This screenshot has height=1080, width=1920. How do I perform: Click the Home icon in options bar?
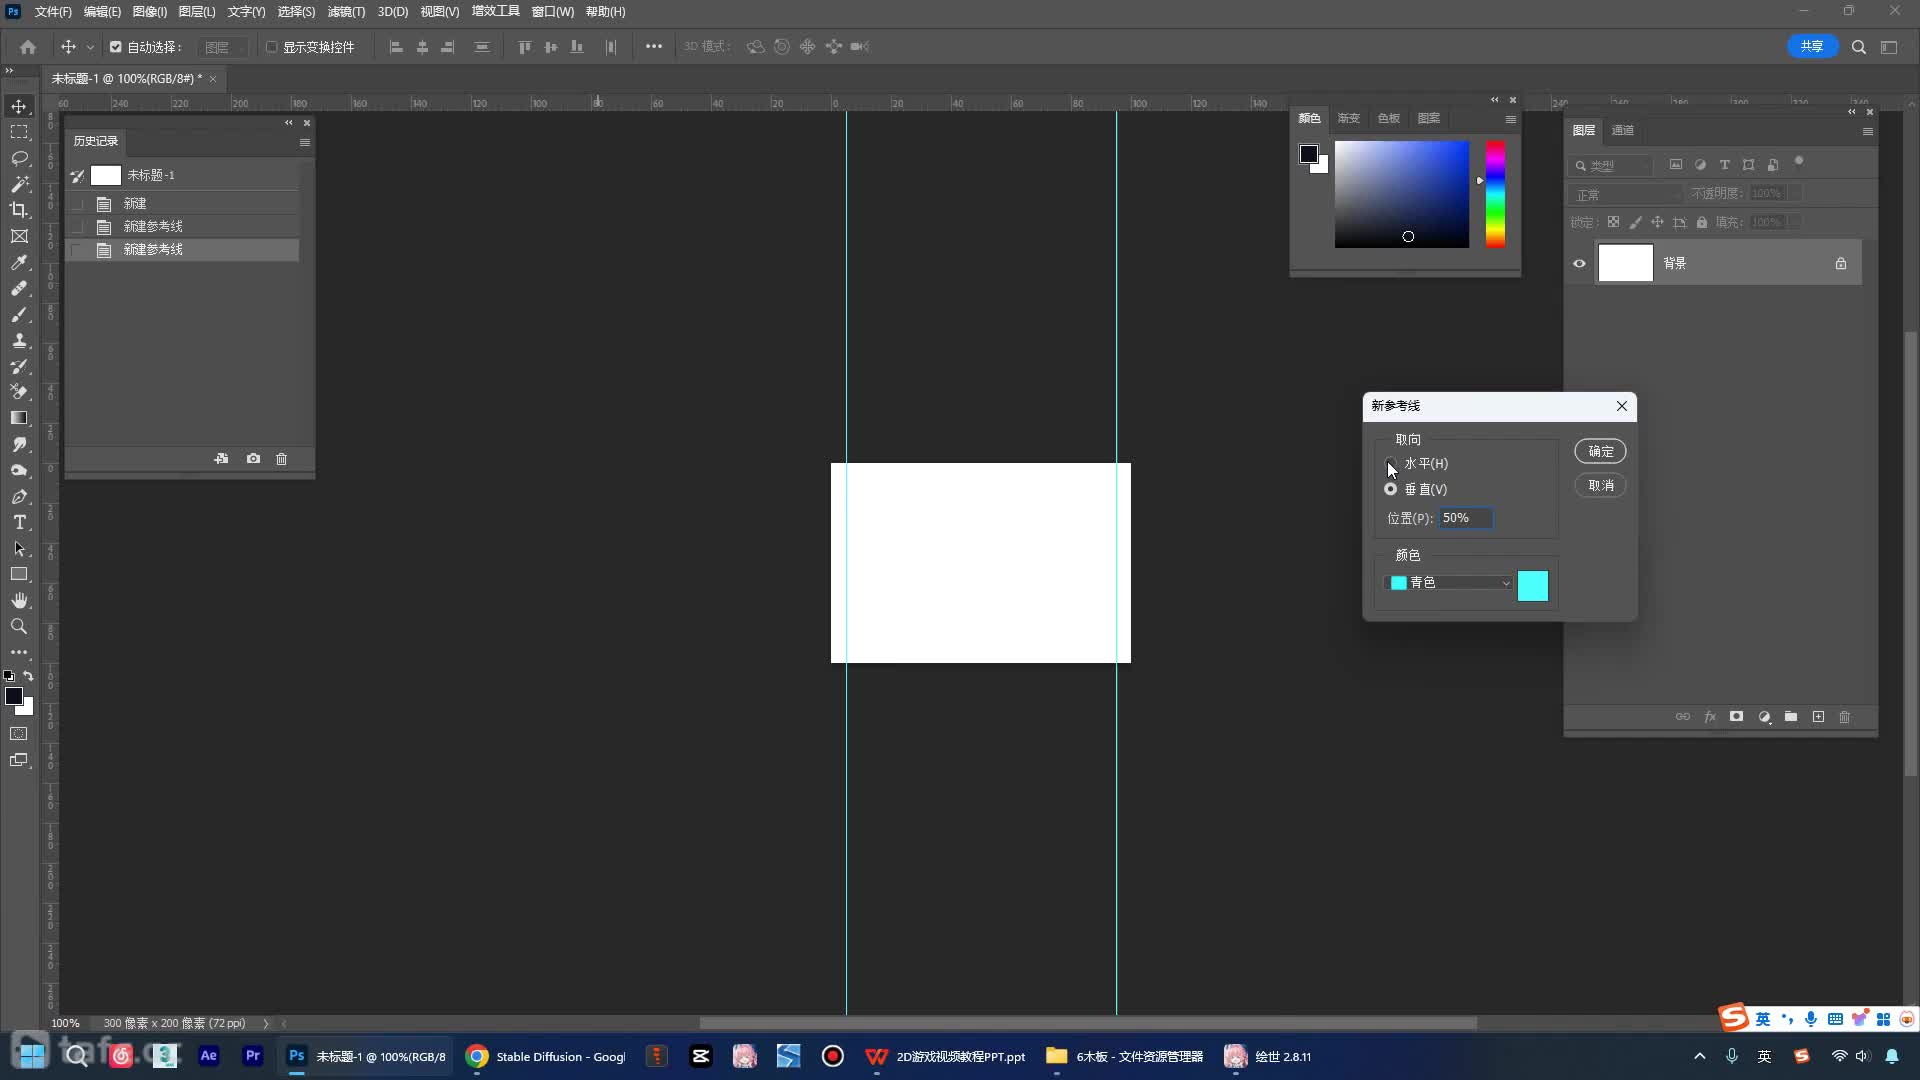coord(28,47)
